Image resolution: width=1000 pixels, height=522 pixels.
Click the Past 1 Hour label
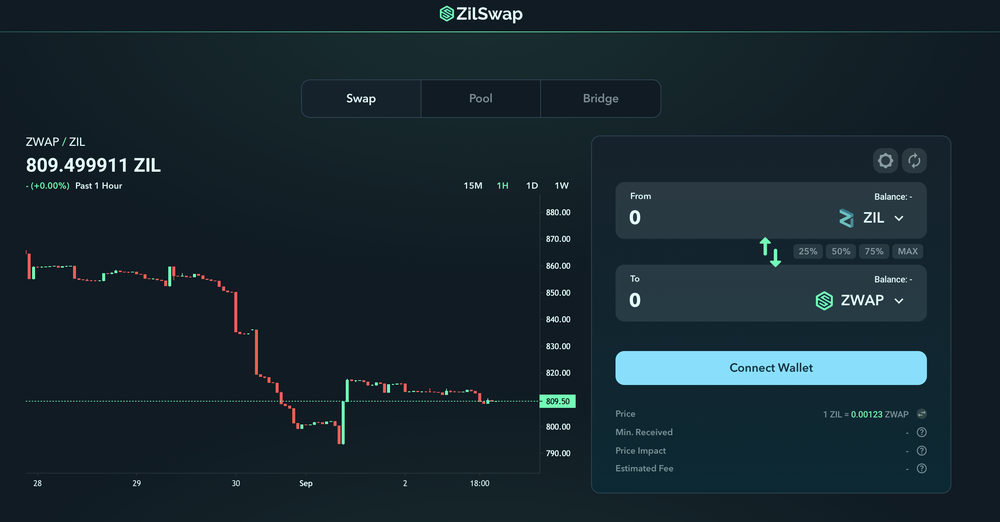(x=98, y=186)
